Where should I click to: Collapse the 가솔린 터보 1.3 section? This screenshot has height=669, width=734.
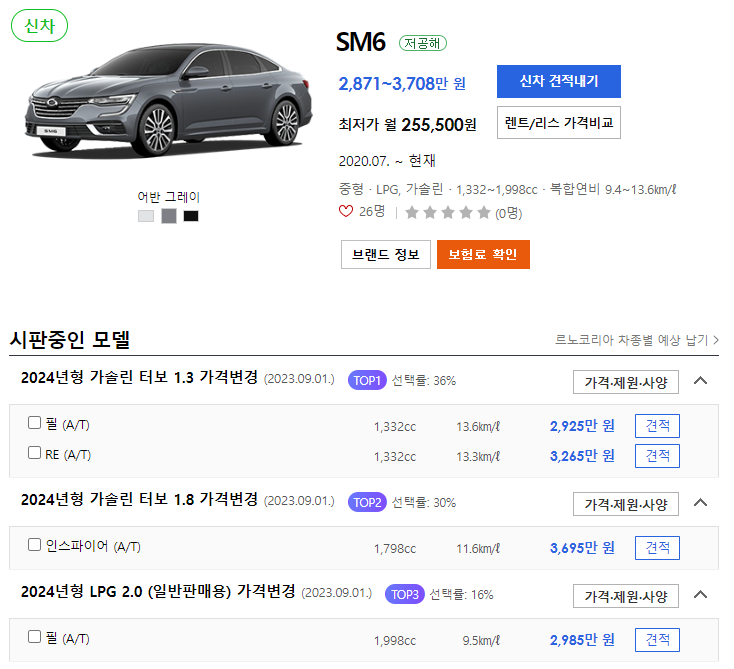[700, 381]
